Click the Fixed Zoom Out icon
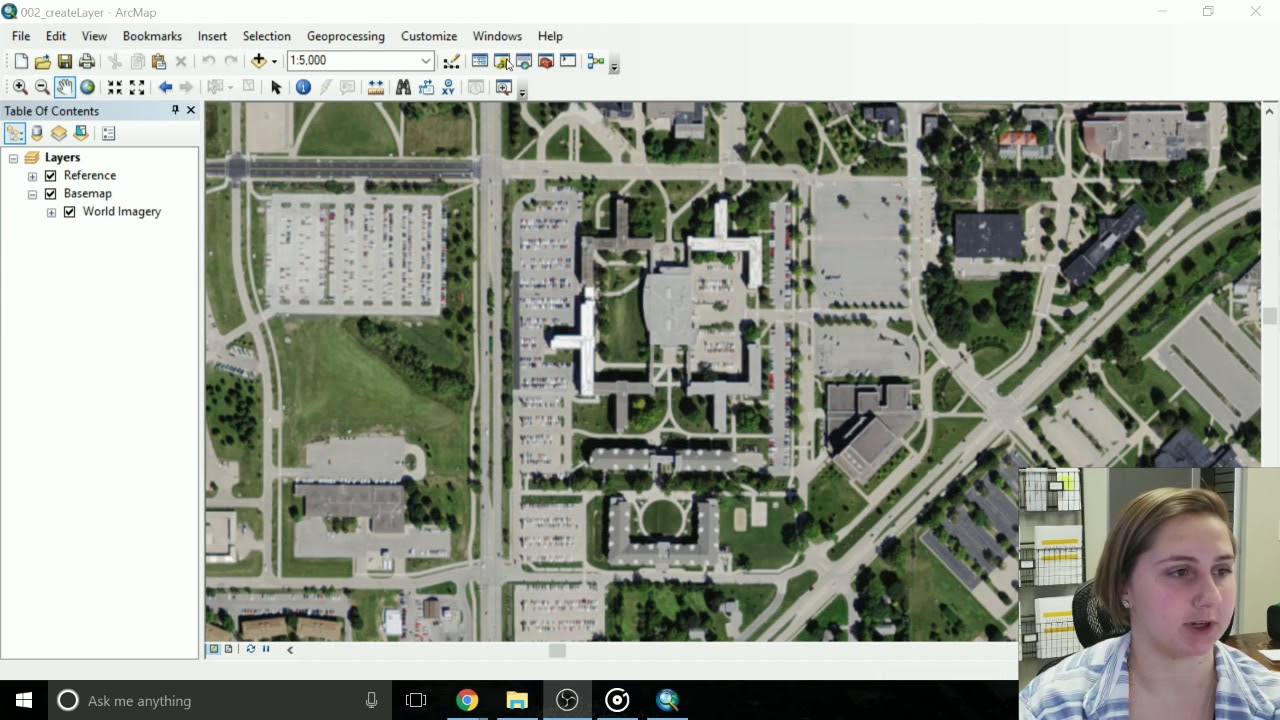1280x720 pixels. [137, 87]
